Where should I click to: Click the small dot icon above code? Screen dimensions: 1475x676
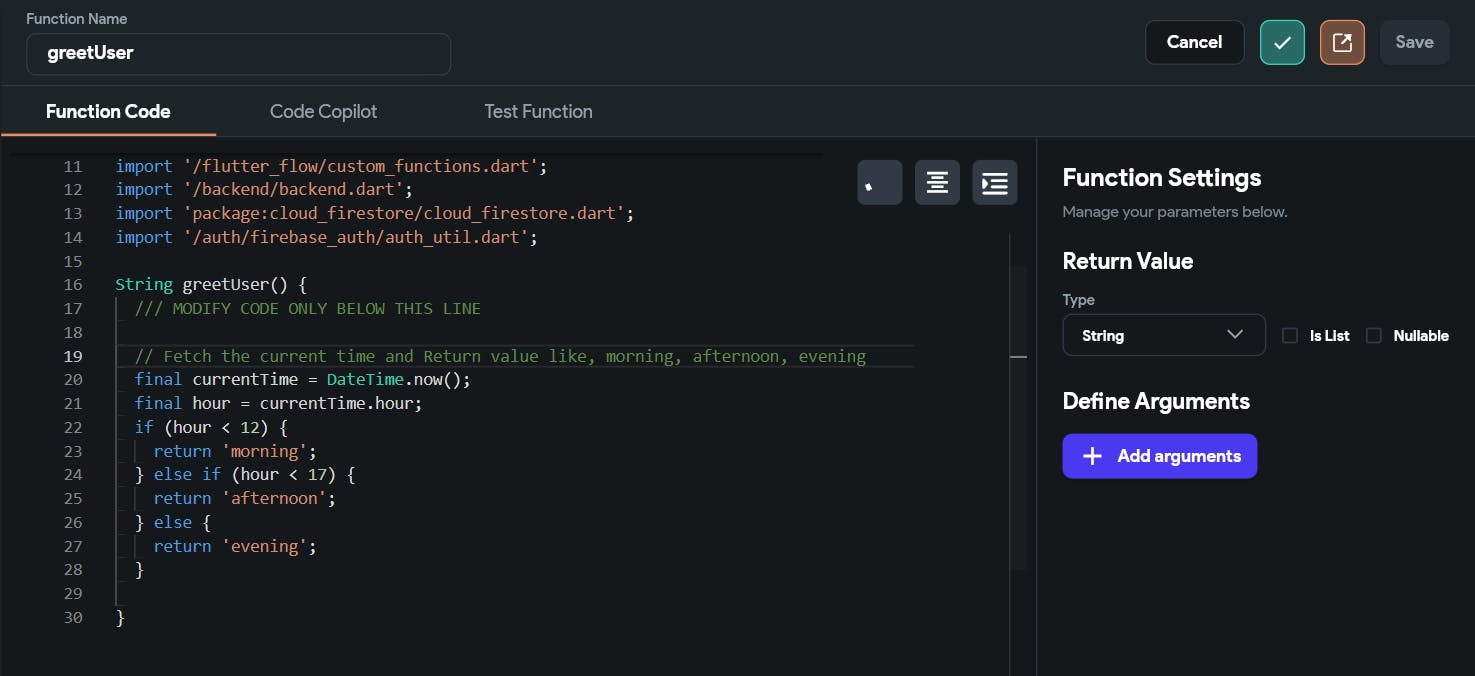click(x=880, y=183)
